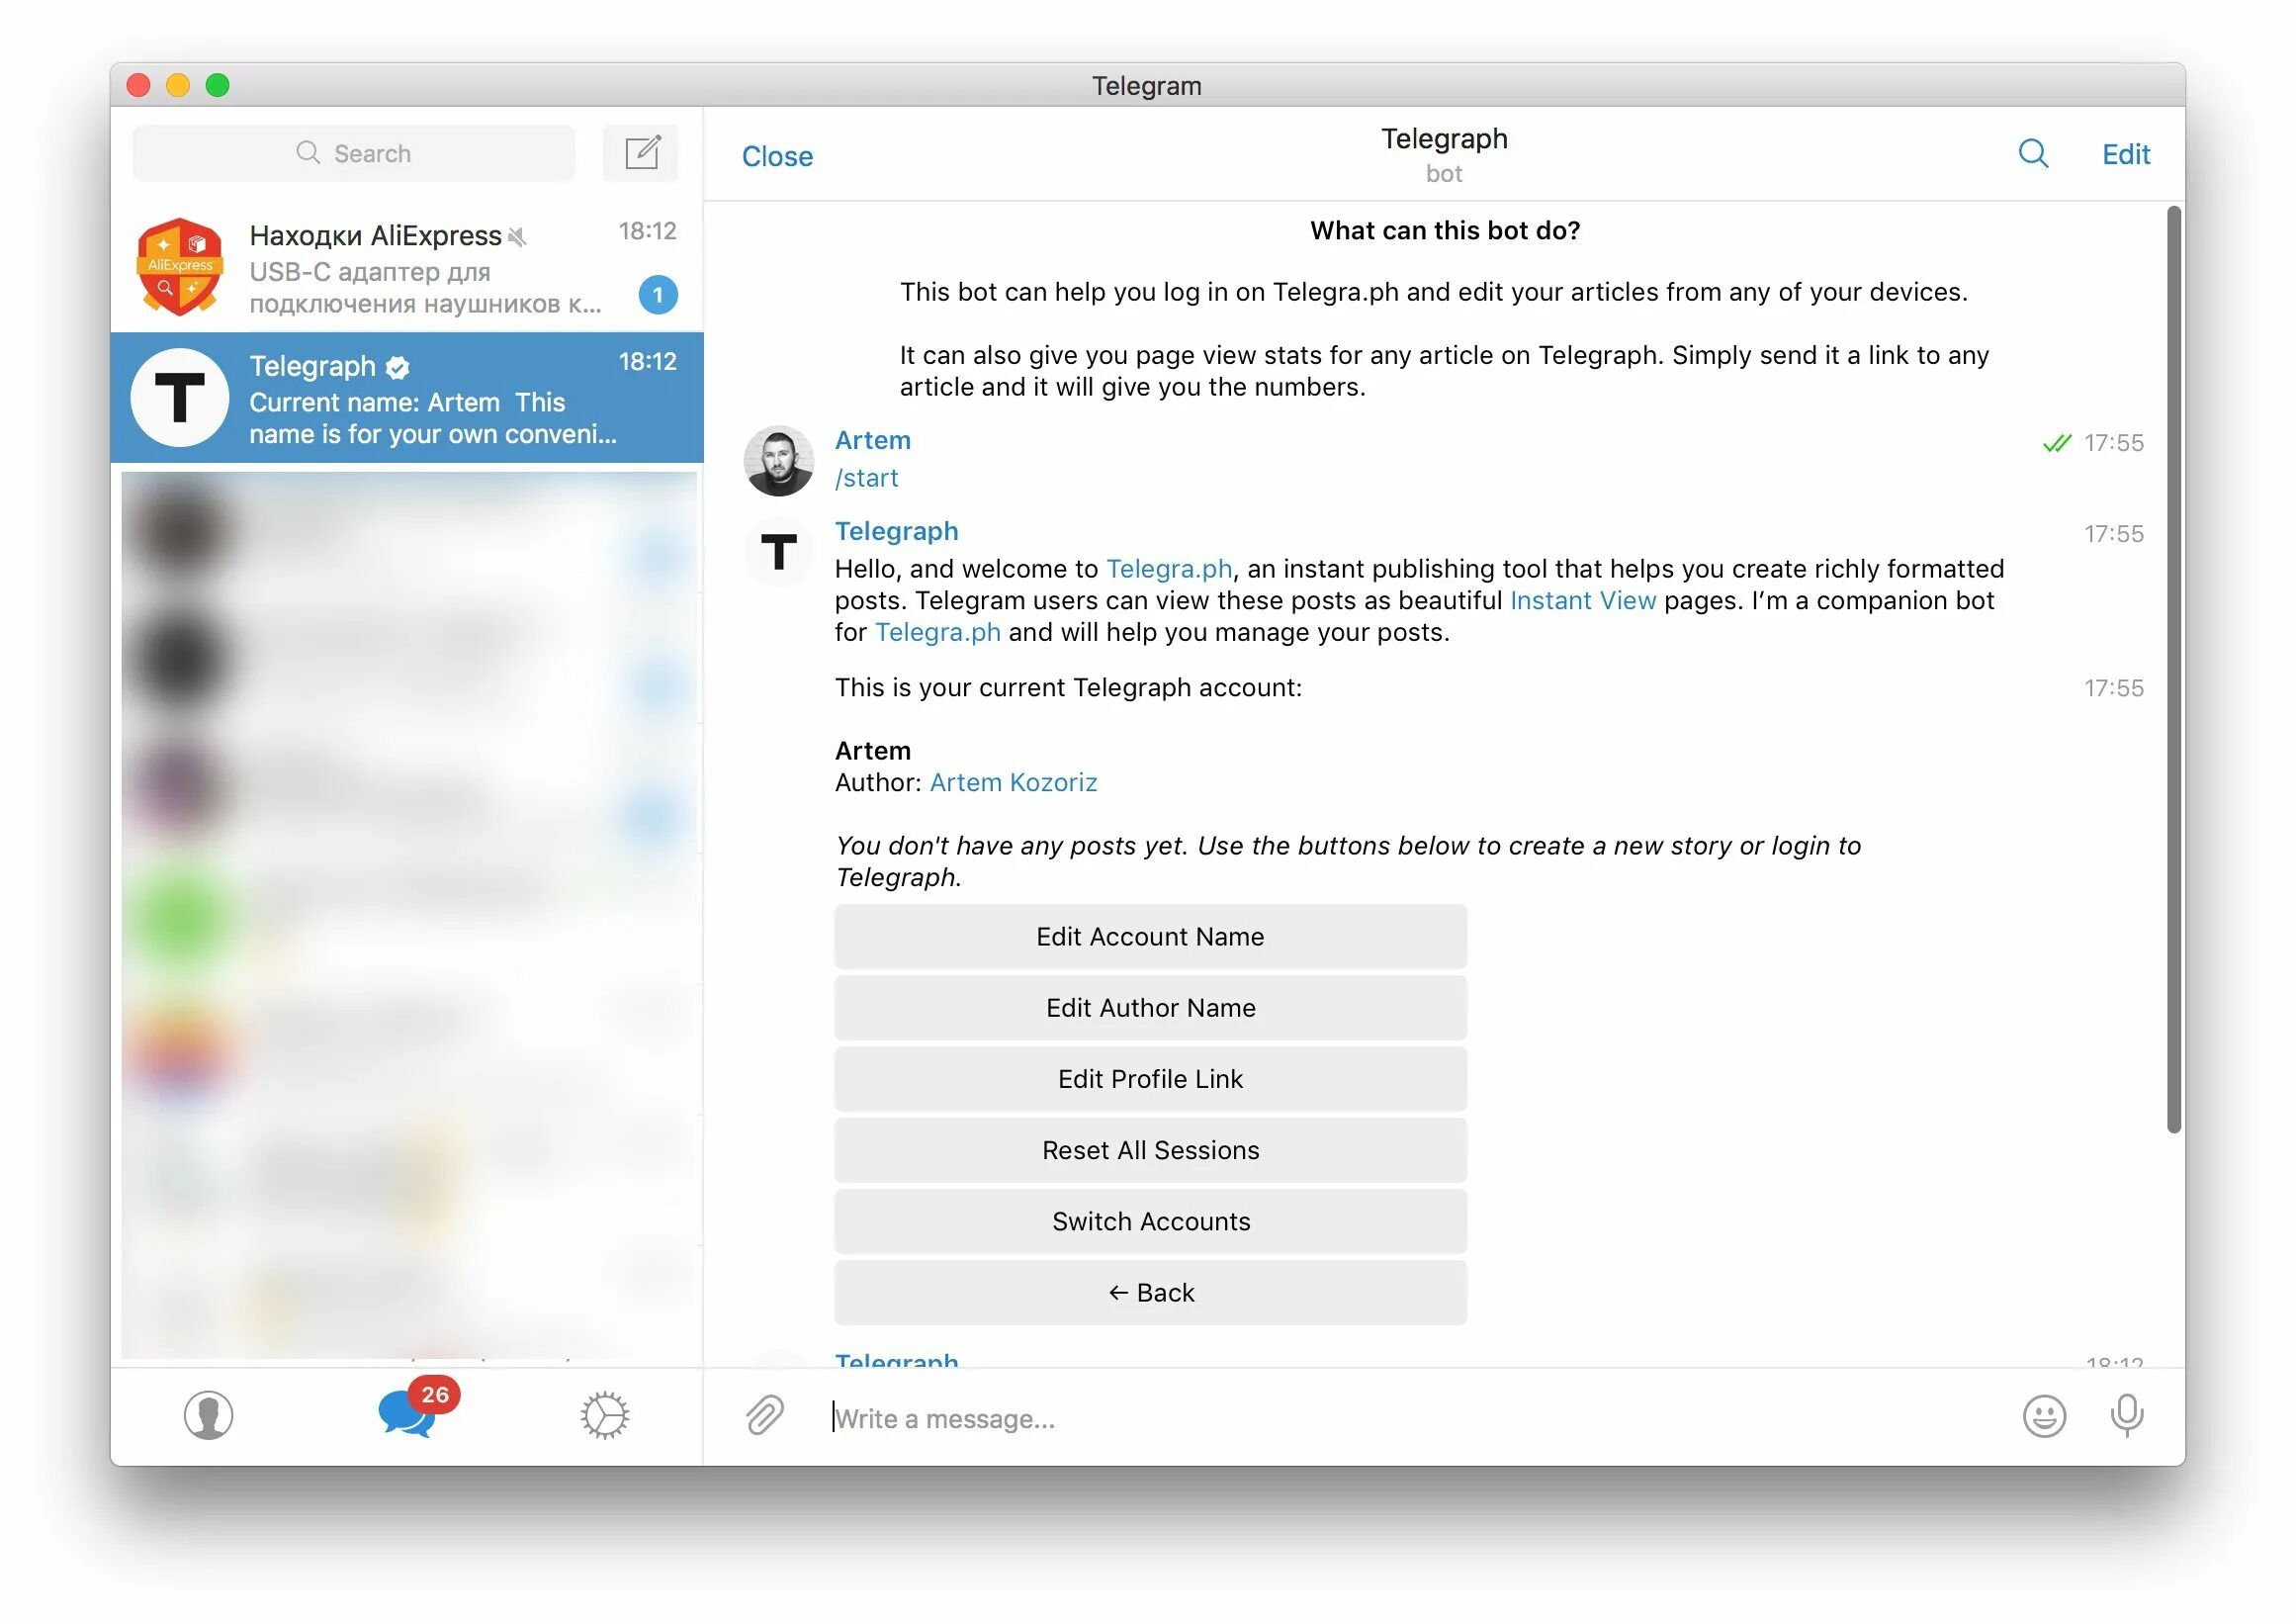Click the green read checkmarks at 17:55

pyautogui.click(x=2056, y=443)
